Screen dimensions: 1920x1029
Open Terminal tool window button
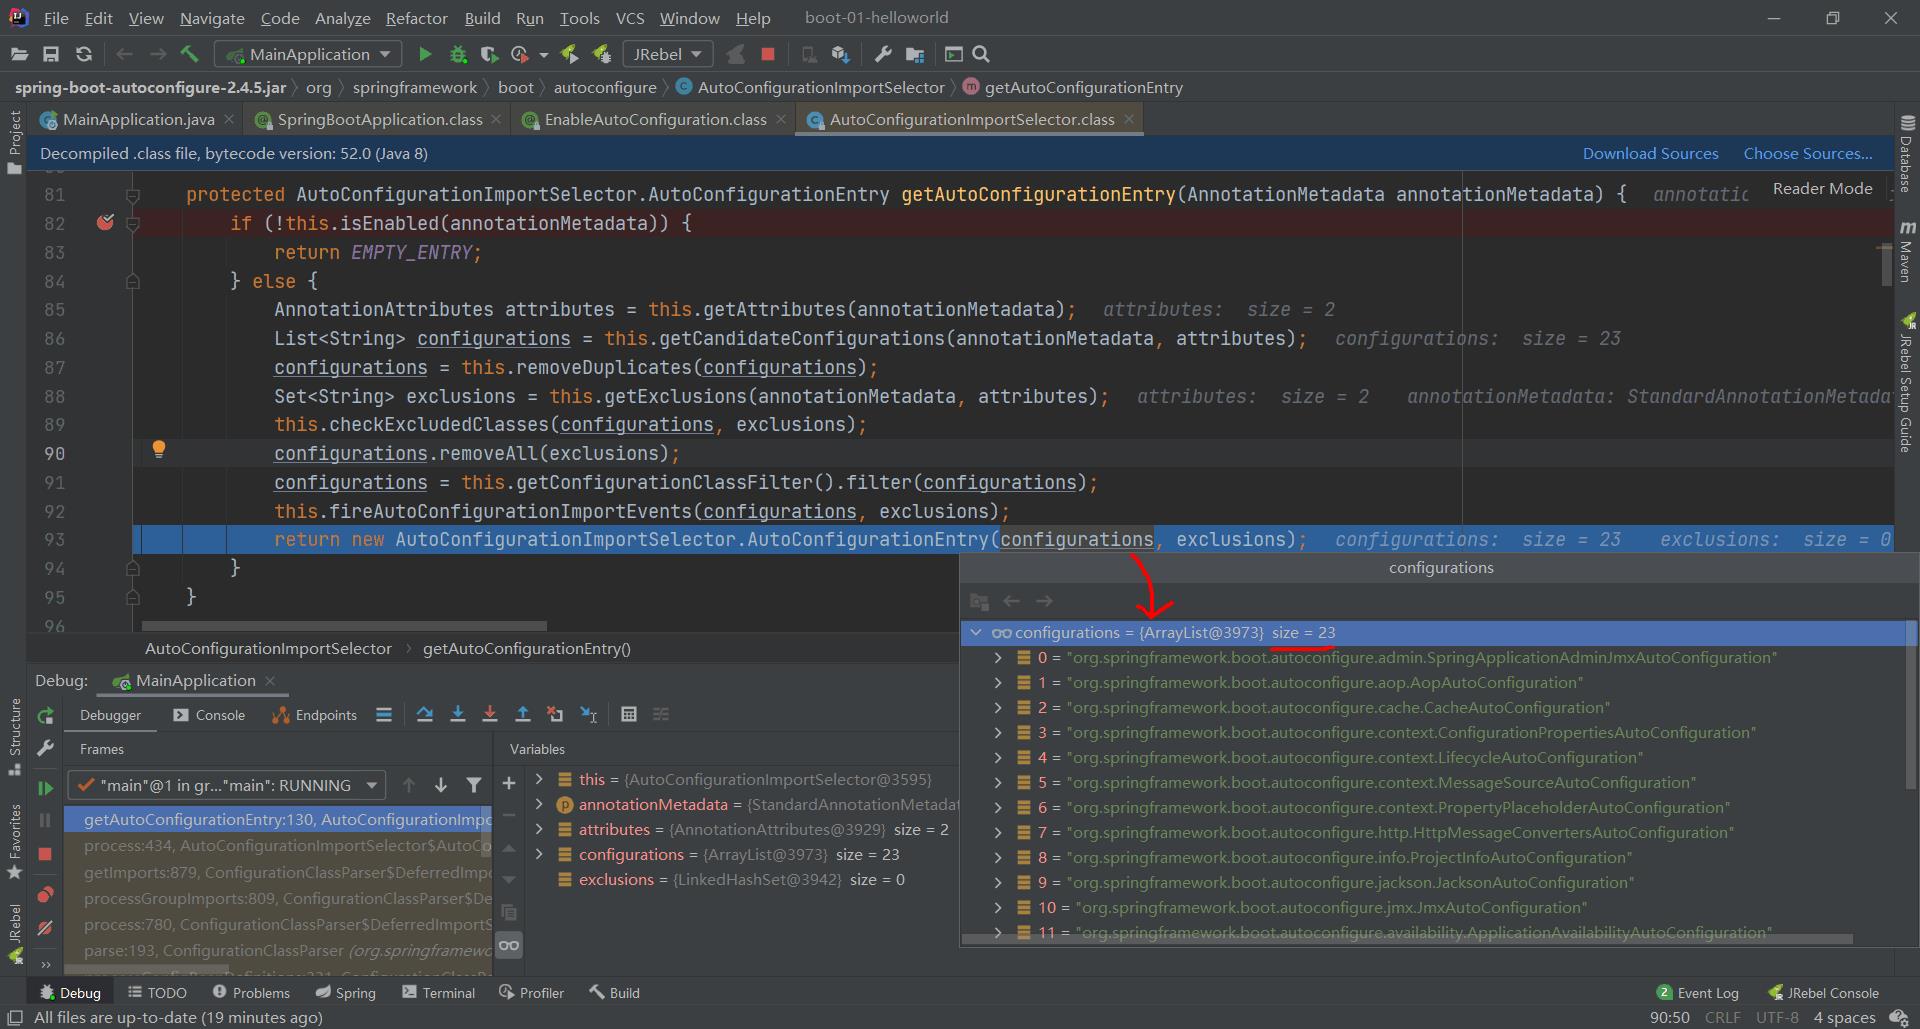pos(438,992)
